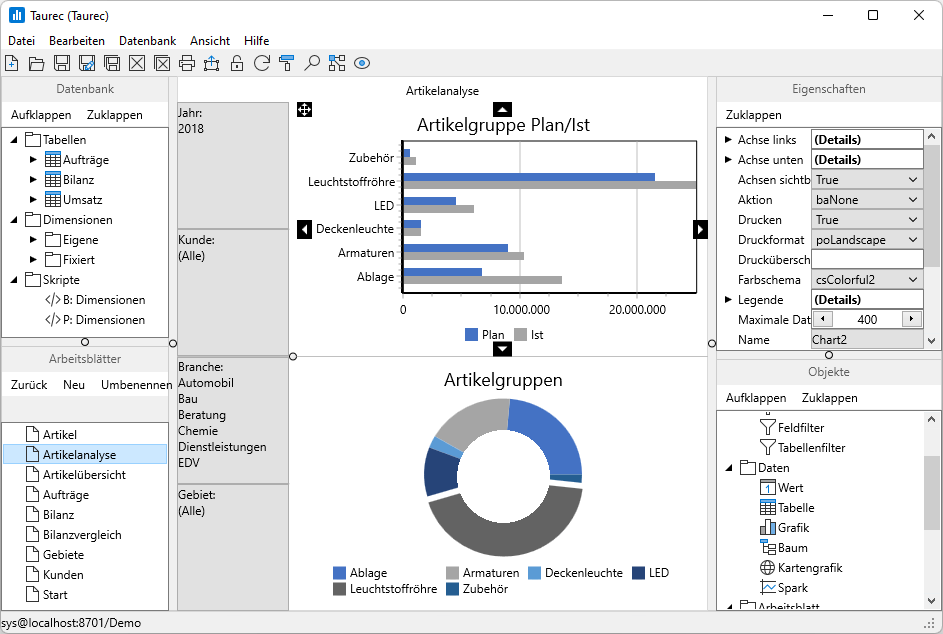
Task: Open the Datenbank menu
Action: click(x=147, y=41)
